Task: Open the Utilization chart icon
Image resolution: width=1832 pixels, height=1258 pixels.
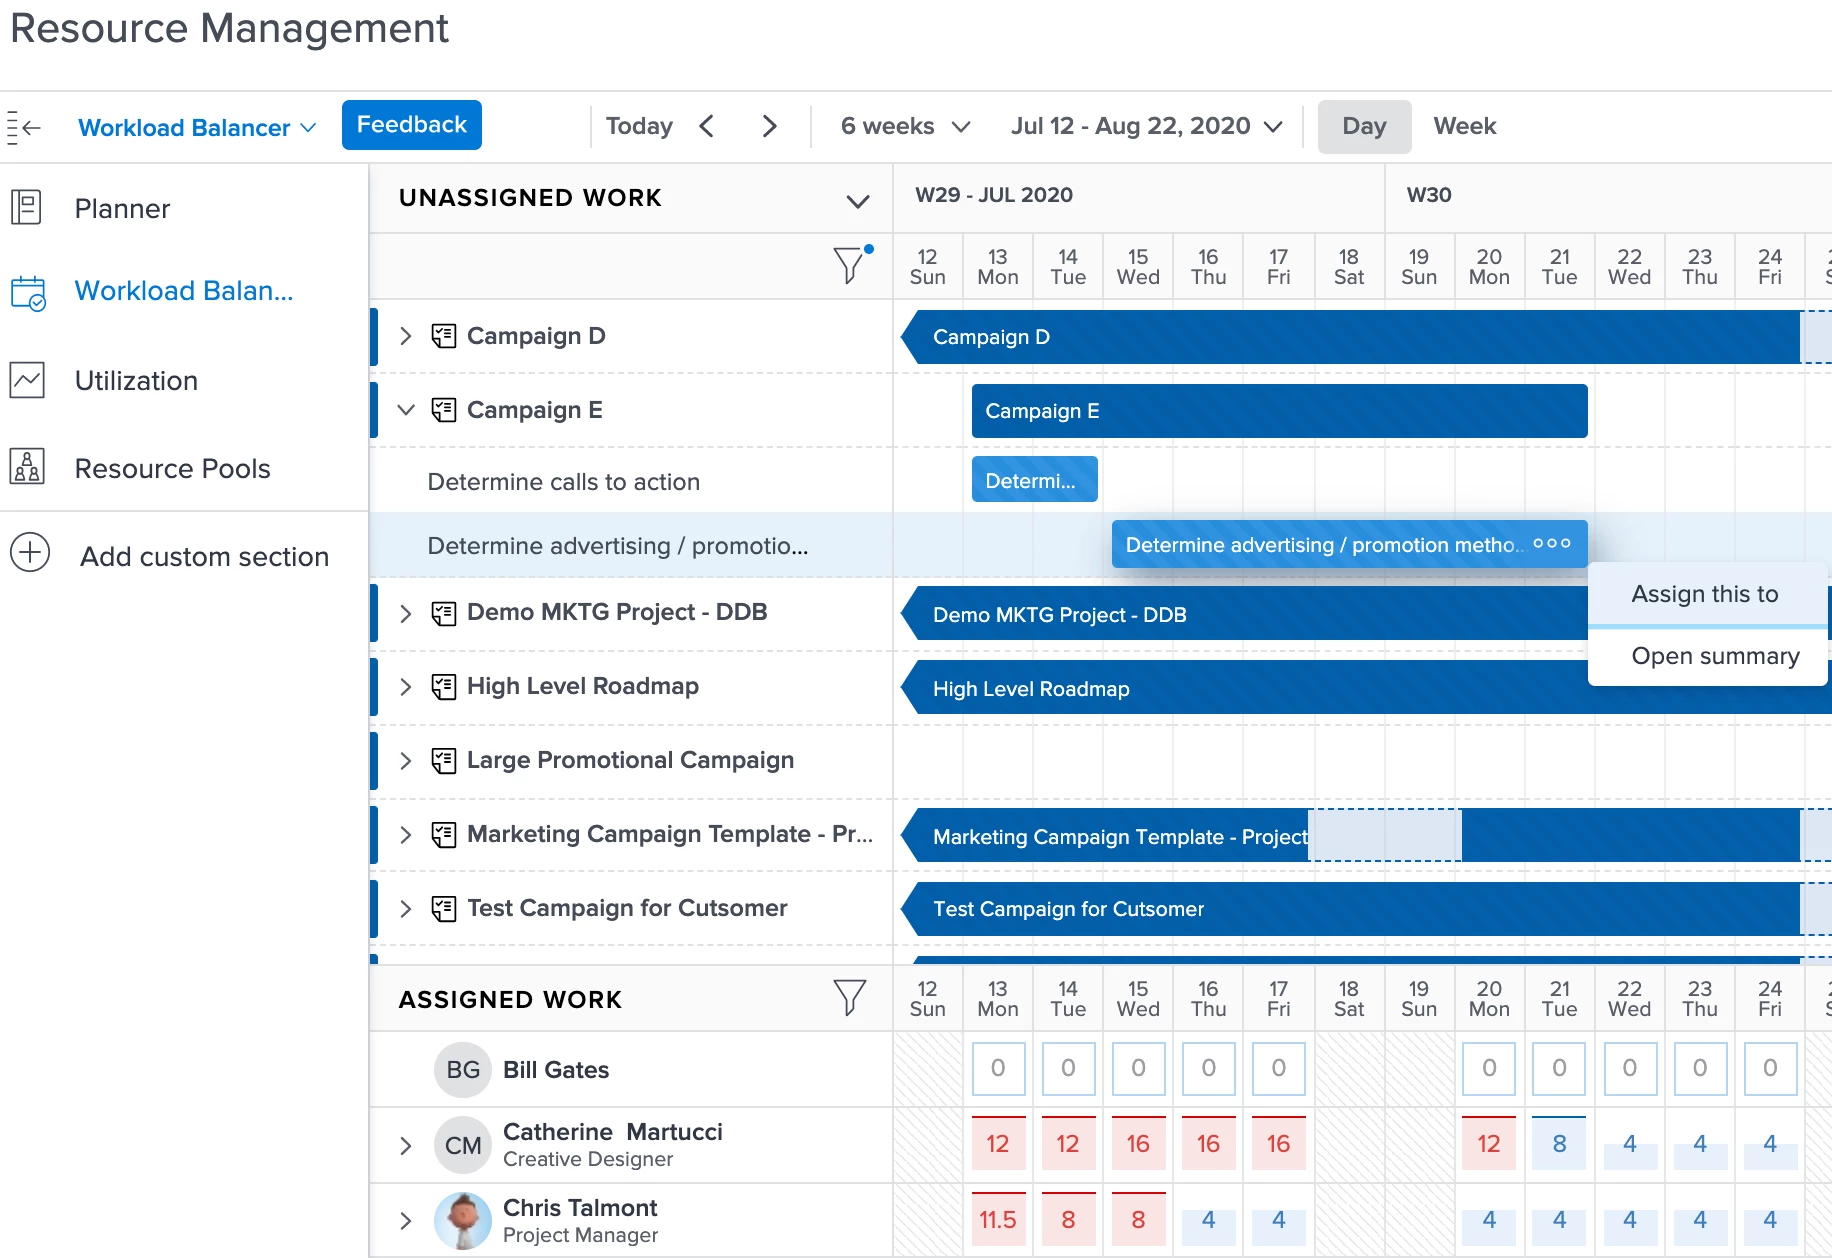Action: click(x=27, y=380)
